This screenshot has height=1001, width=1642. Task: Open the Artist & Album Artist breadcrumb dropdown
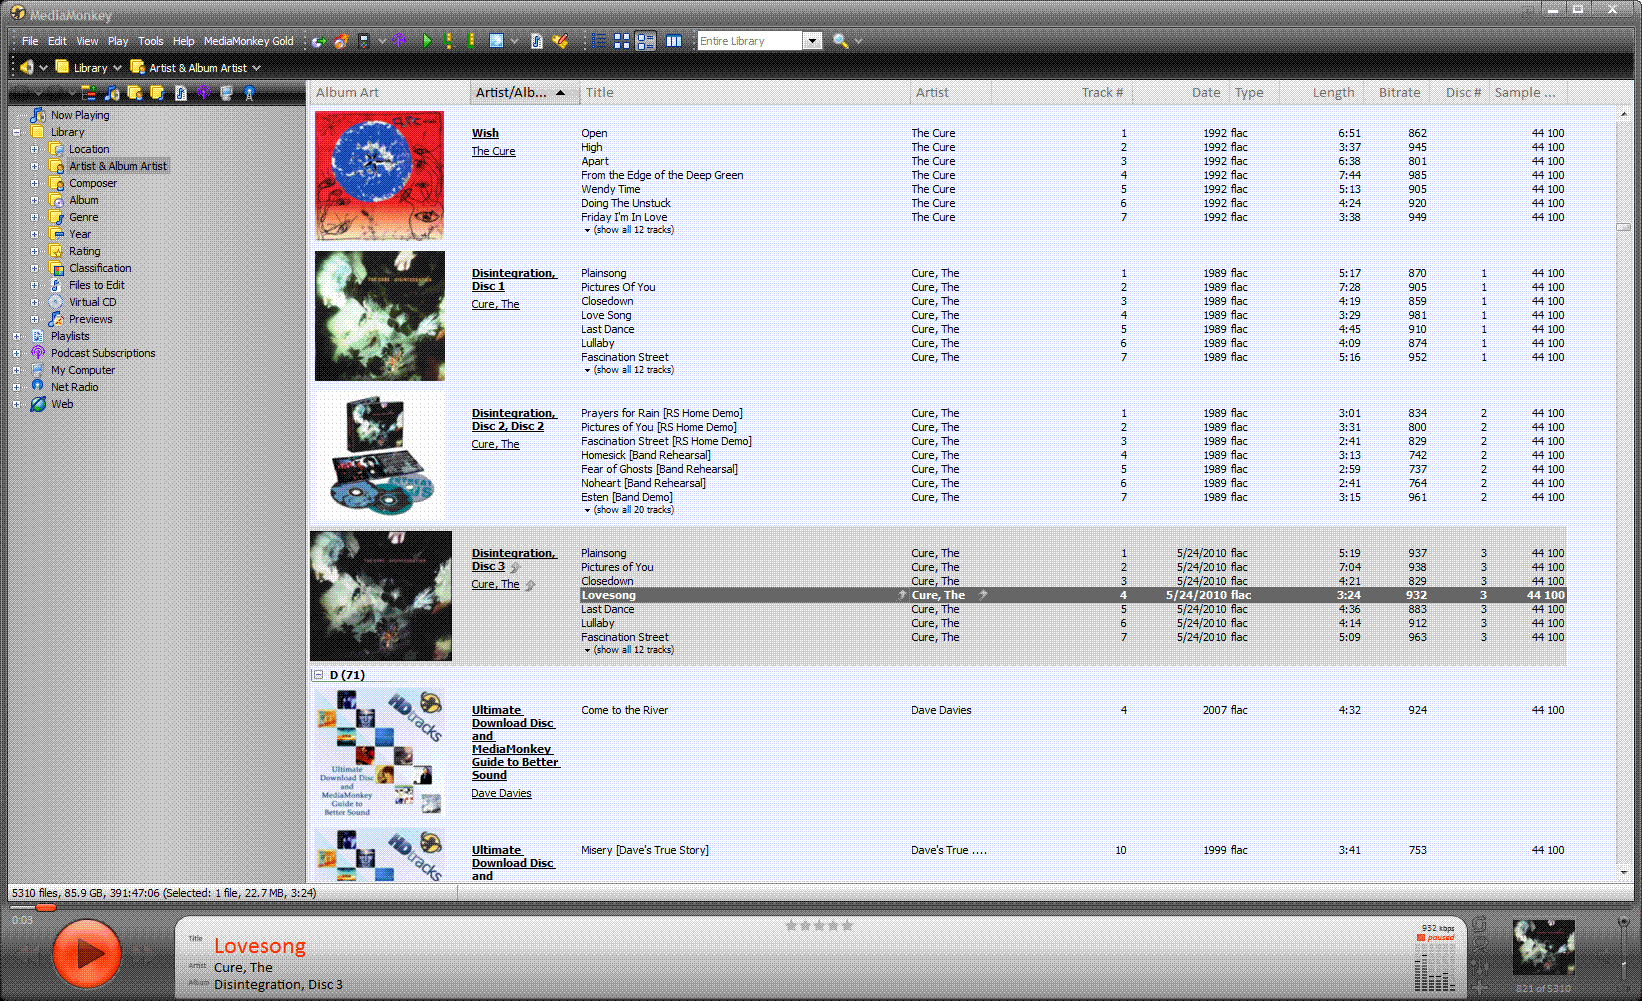pyautogui.click(x=257, y=68)
